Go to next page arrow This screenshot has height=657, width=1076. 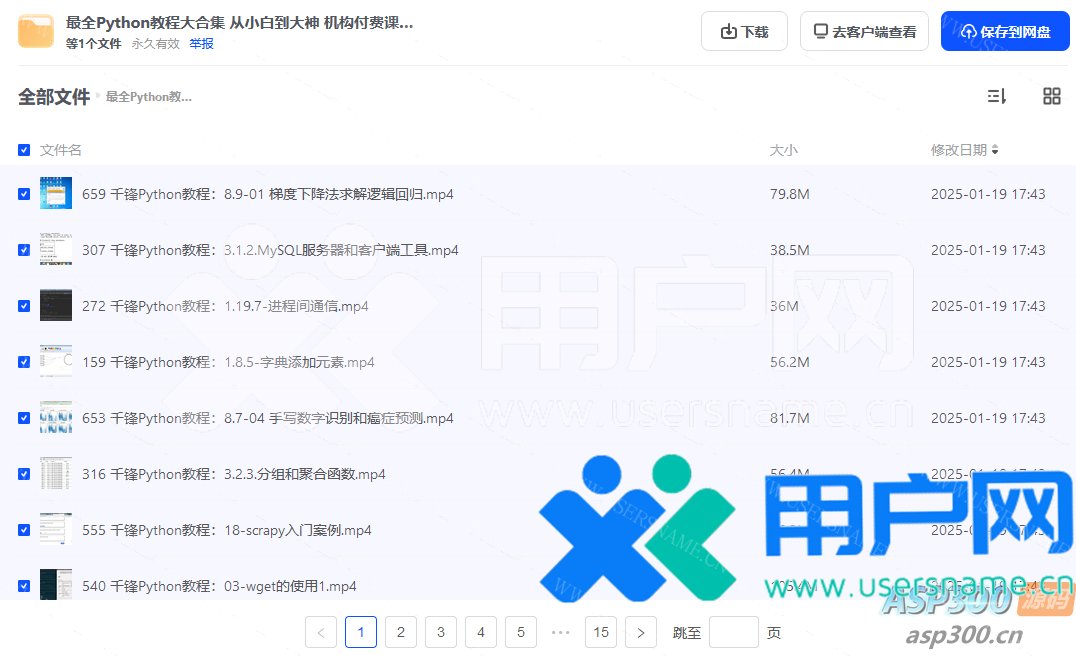point(640,632)
